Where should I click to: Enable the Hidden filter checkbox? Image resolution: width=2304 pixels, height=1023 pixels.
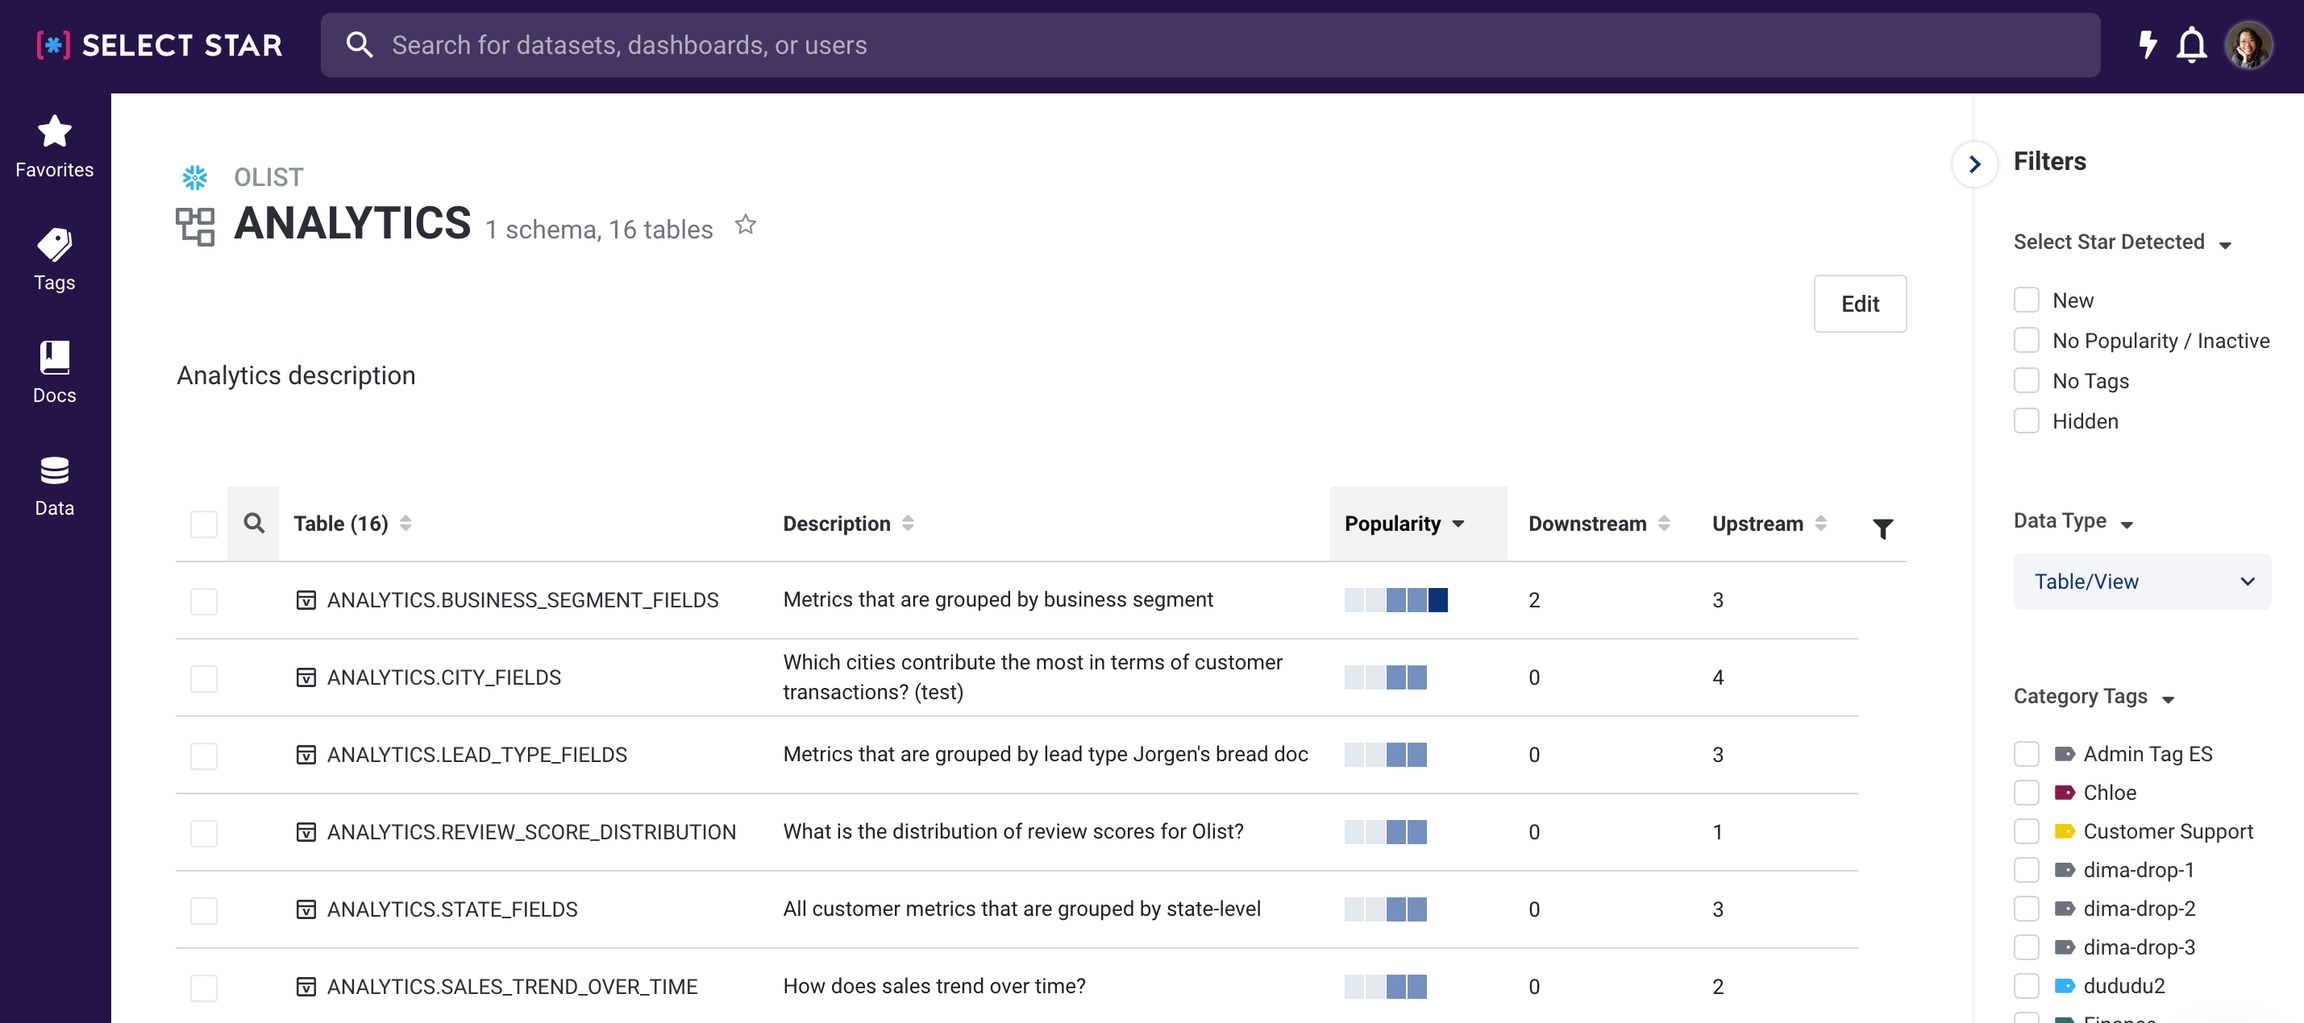click(x=2026, y=421)
